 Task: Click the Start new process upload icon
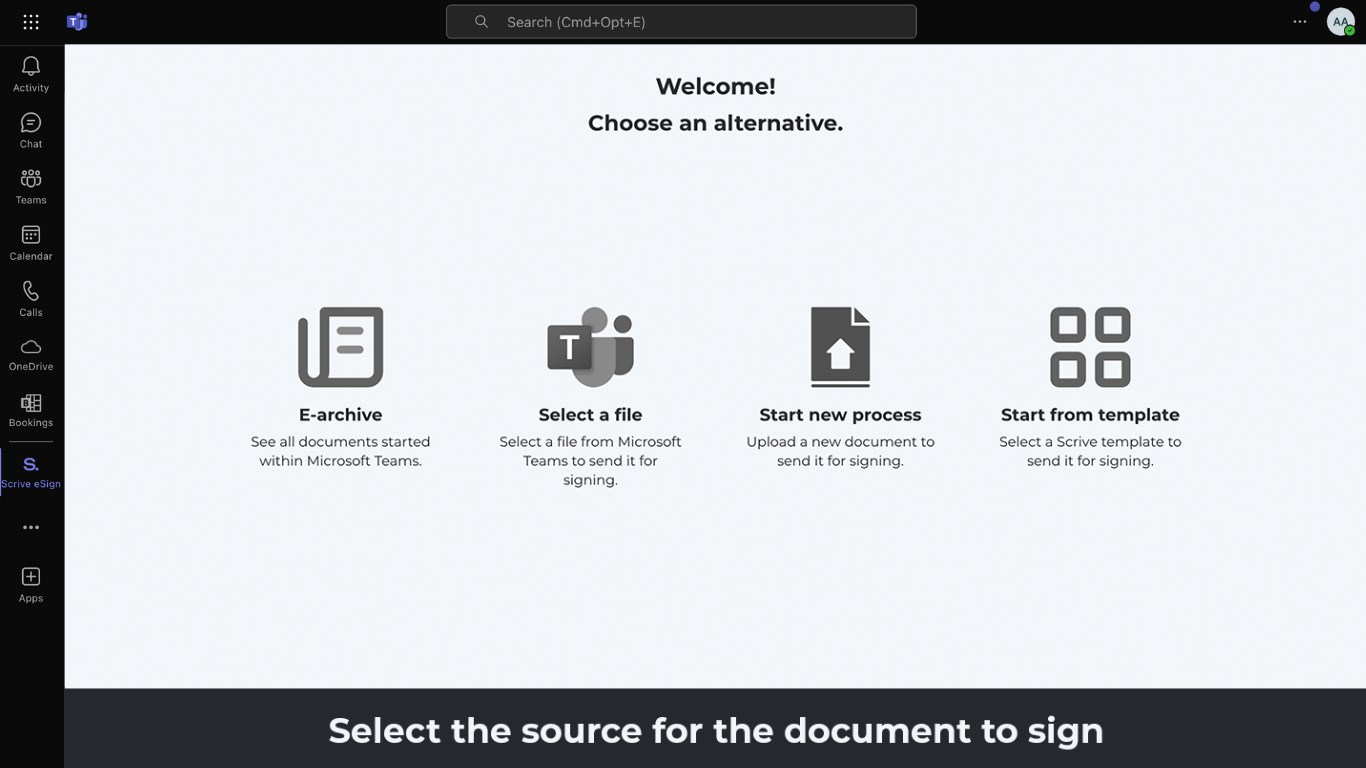point(840,347)
